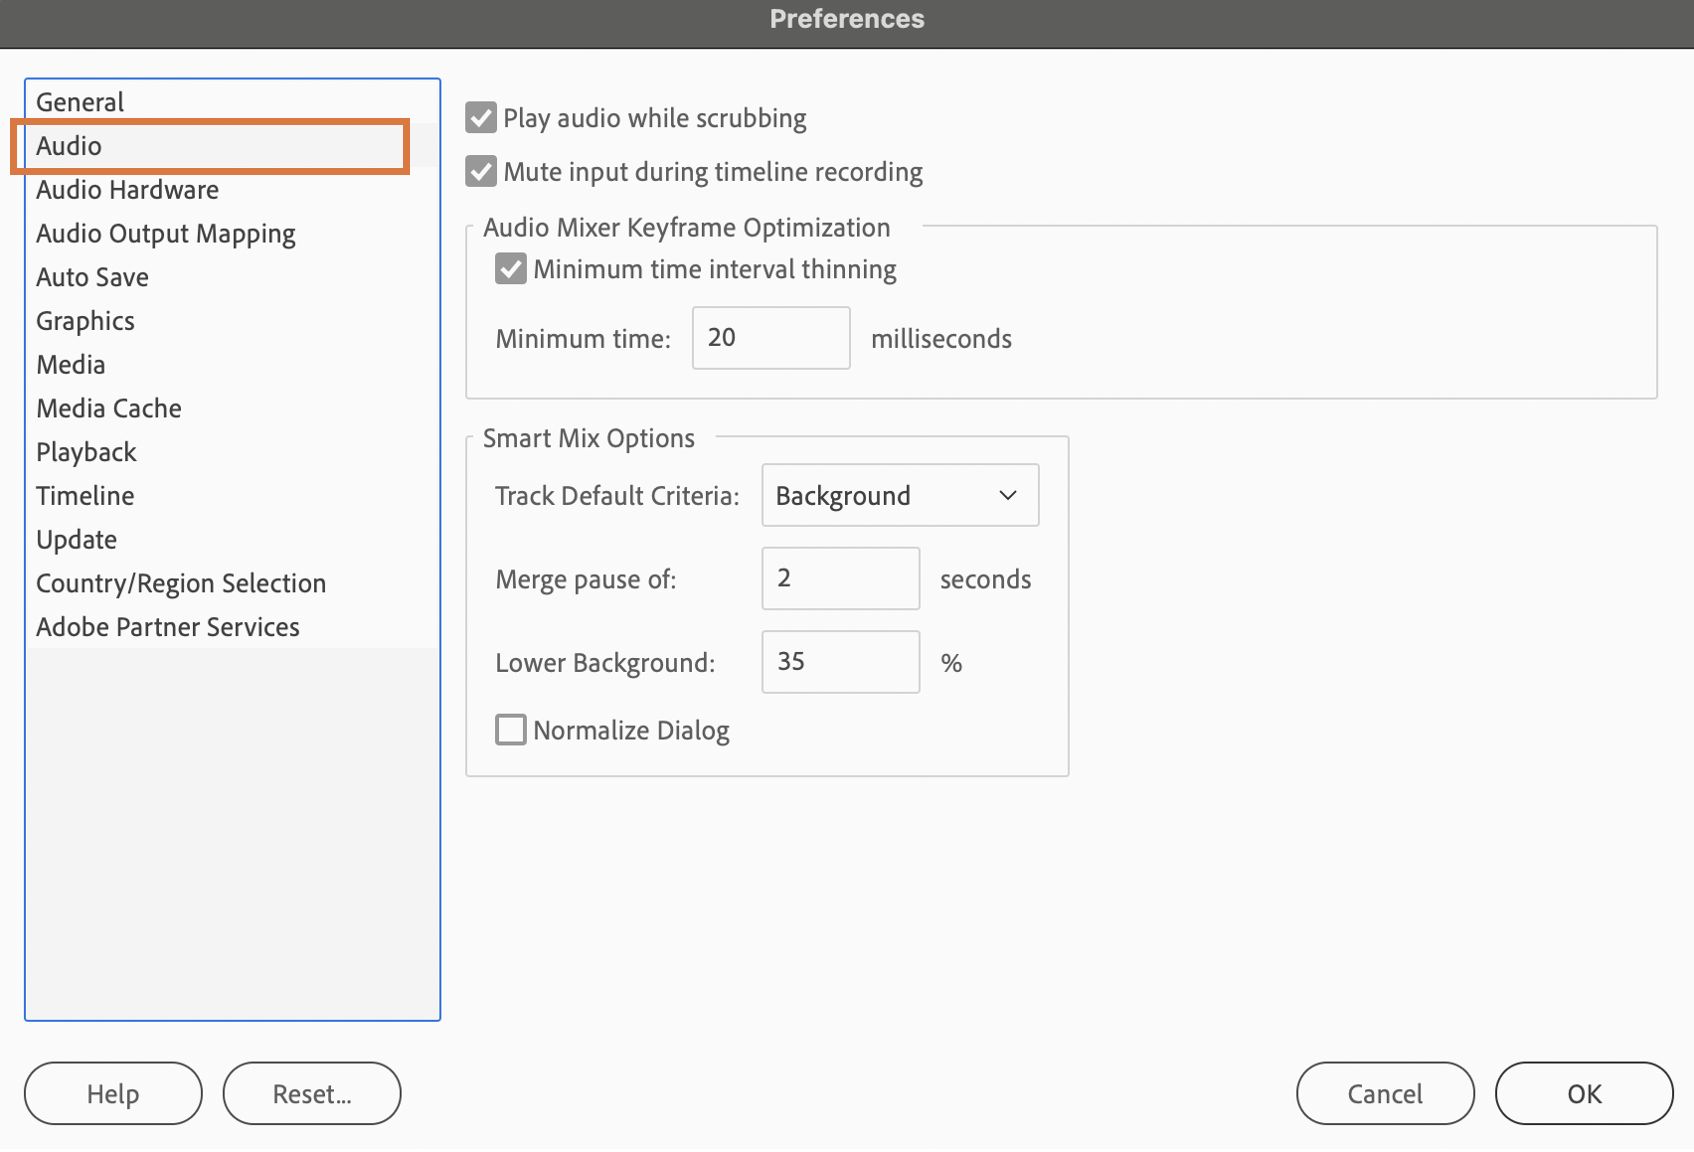1694x1152 pixels.
Task: Click the Lower Background percent field
Action: click(840, 662)
